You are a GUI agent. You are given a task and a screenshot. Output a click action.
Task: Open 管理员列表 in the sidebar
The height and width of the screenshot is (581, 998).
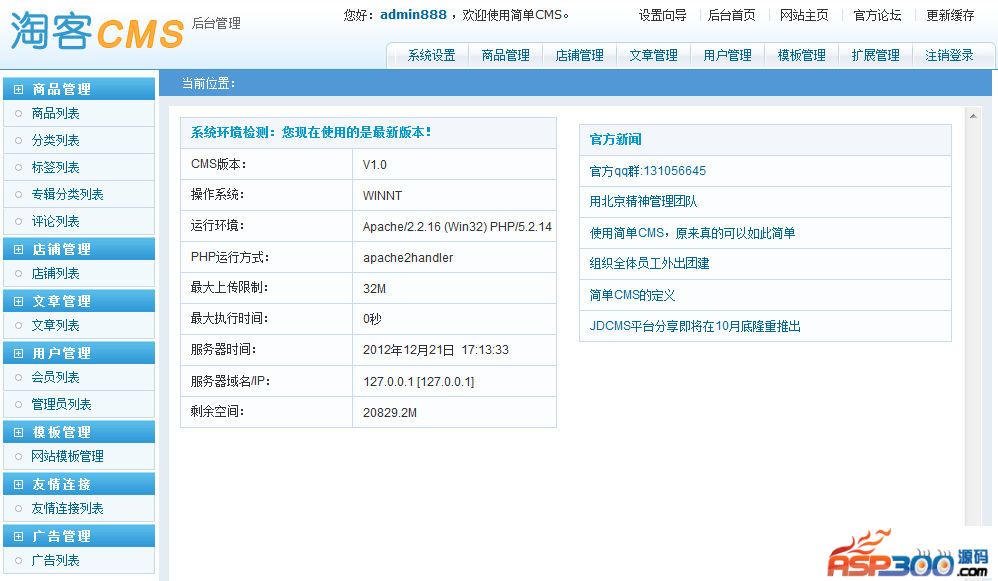[x=62, y=405]
